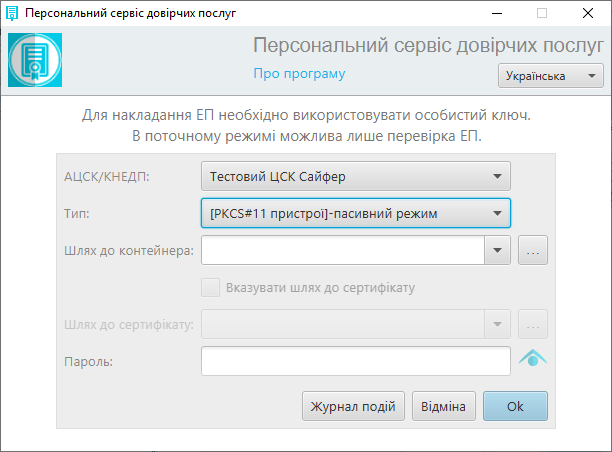This screenshot has height=452, width=612.
Task: Minimize the window
Action: (497, 13)
